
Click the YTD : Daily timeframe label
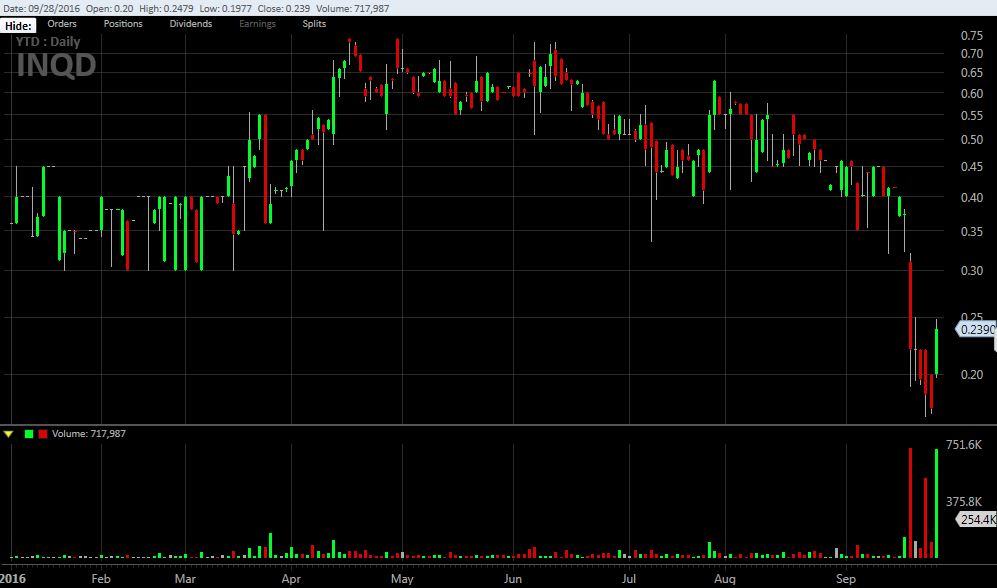[47, 42]
